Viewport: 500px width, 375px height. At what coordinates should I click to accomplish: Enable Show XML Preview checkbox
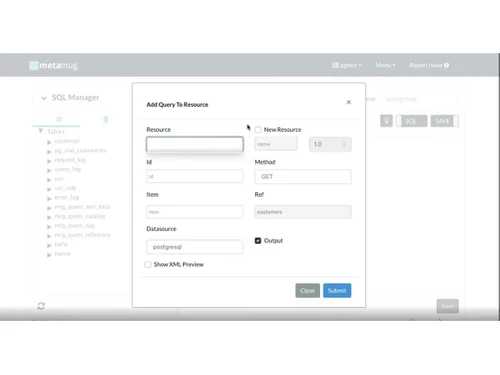click(148, 264)
